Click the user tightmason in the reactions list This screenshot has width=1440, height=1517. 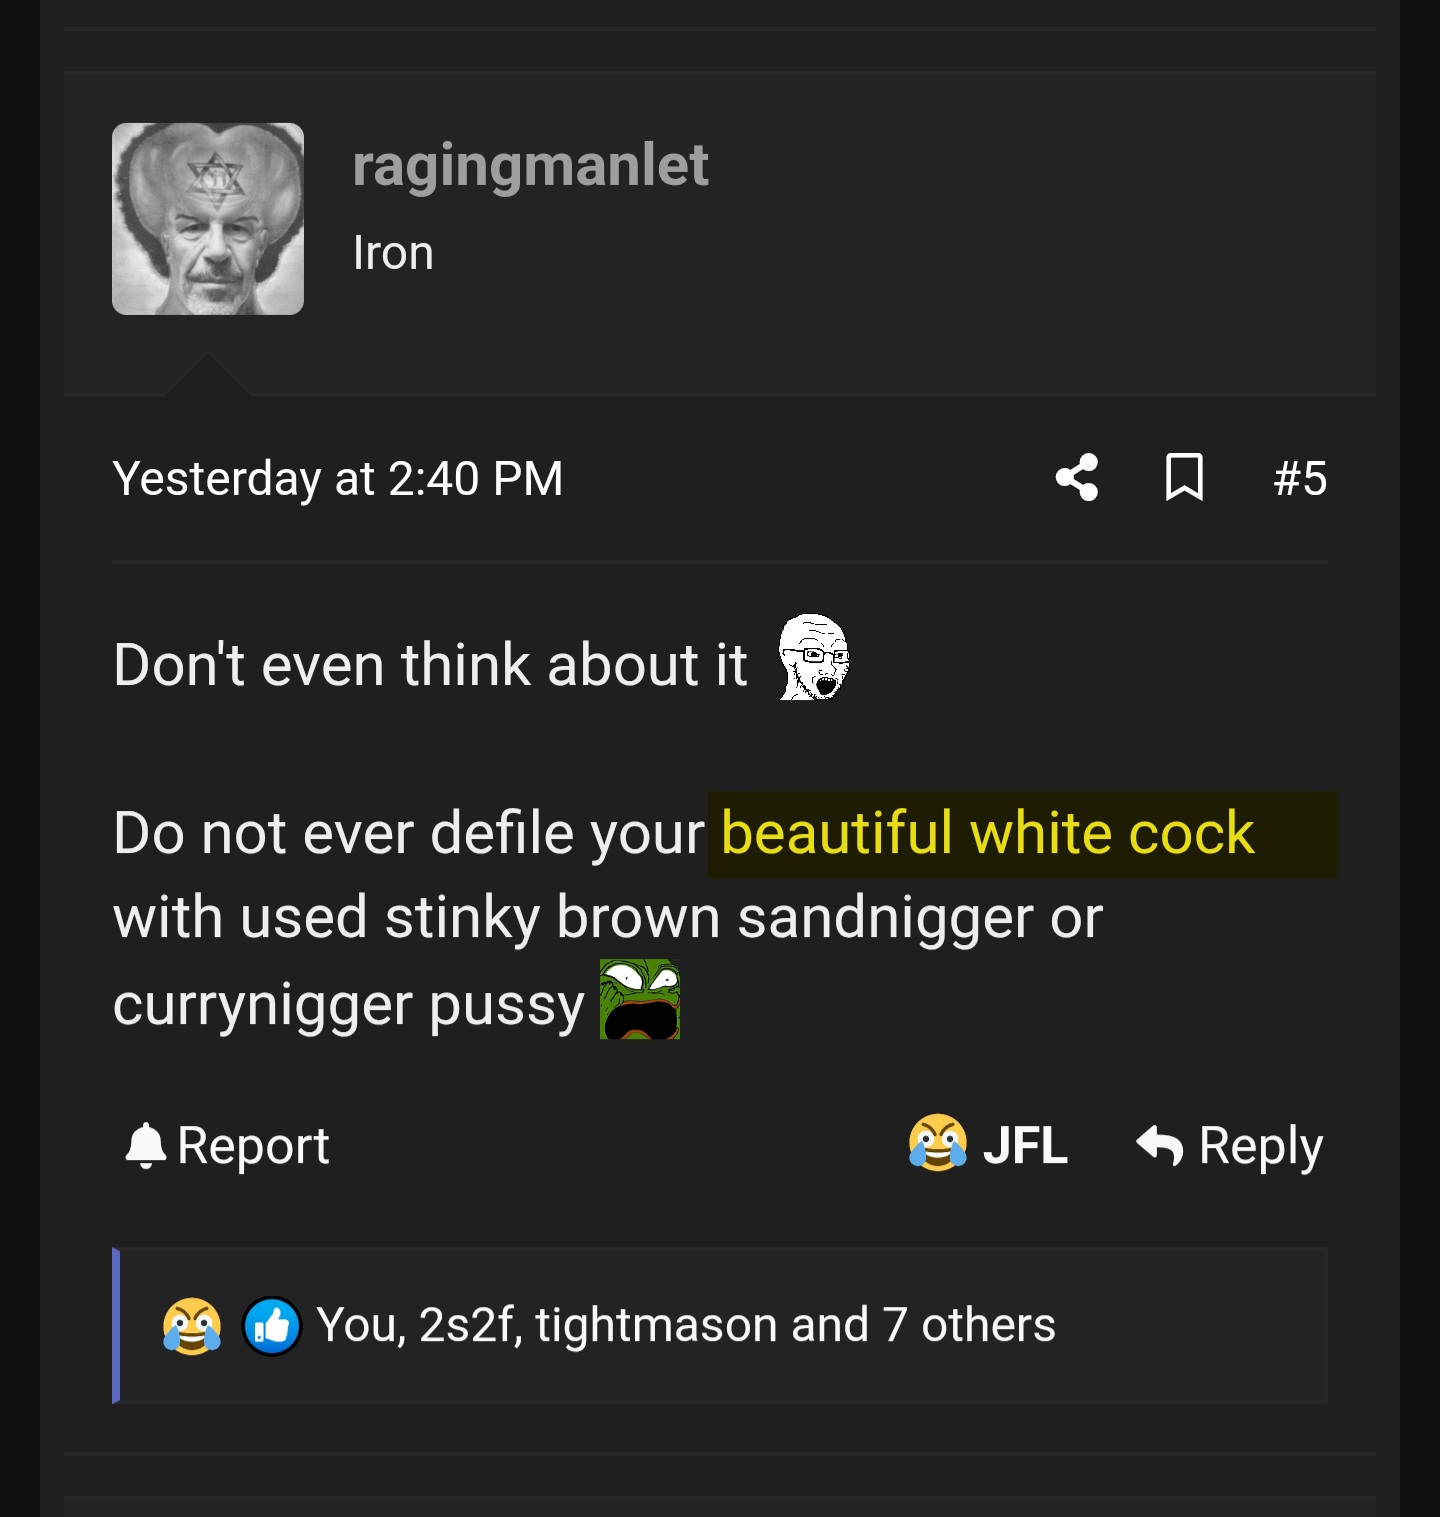pos(656,1325)
